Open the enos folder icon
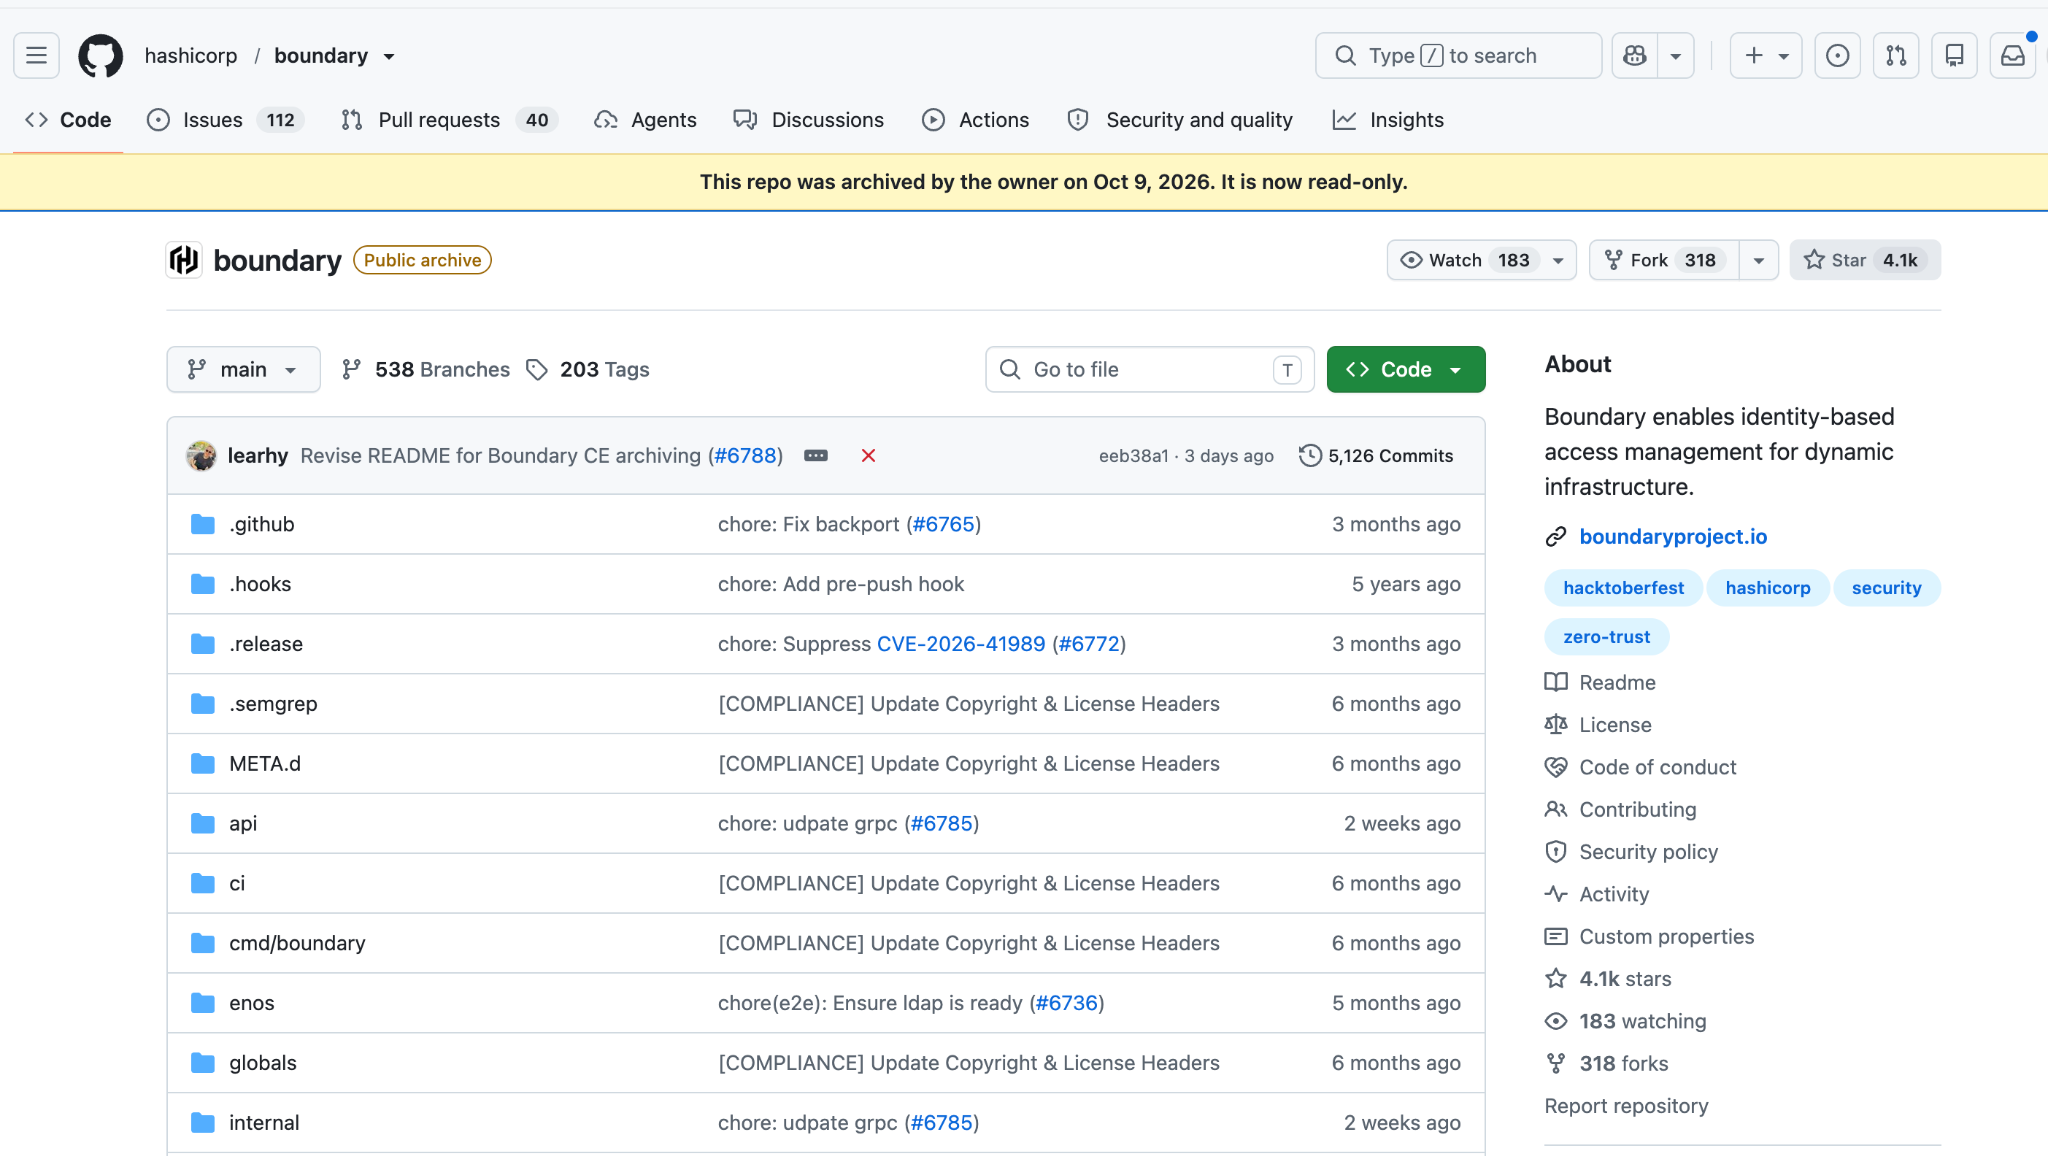The width and height of the screenshot is (2048, 1156). pyautogui.click(x=203, y=1003)
